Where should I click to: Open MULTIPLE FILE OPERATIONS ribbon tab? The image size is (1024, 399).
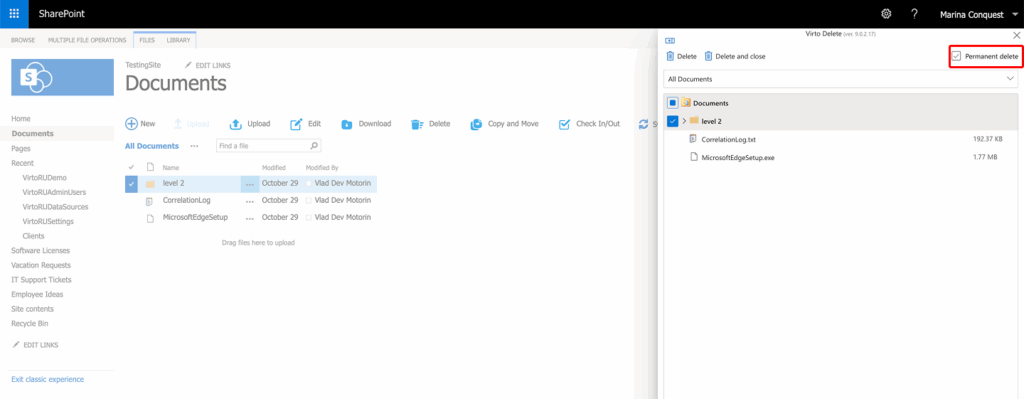pos(87,40)
